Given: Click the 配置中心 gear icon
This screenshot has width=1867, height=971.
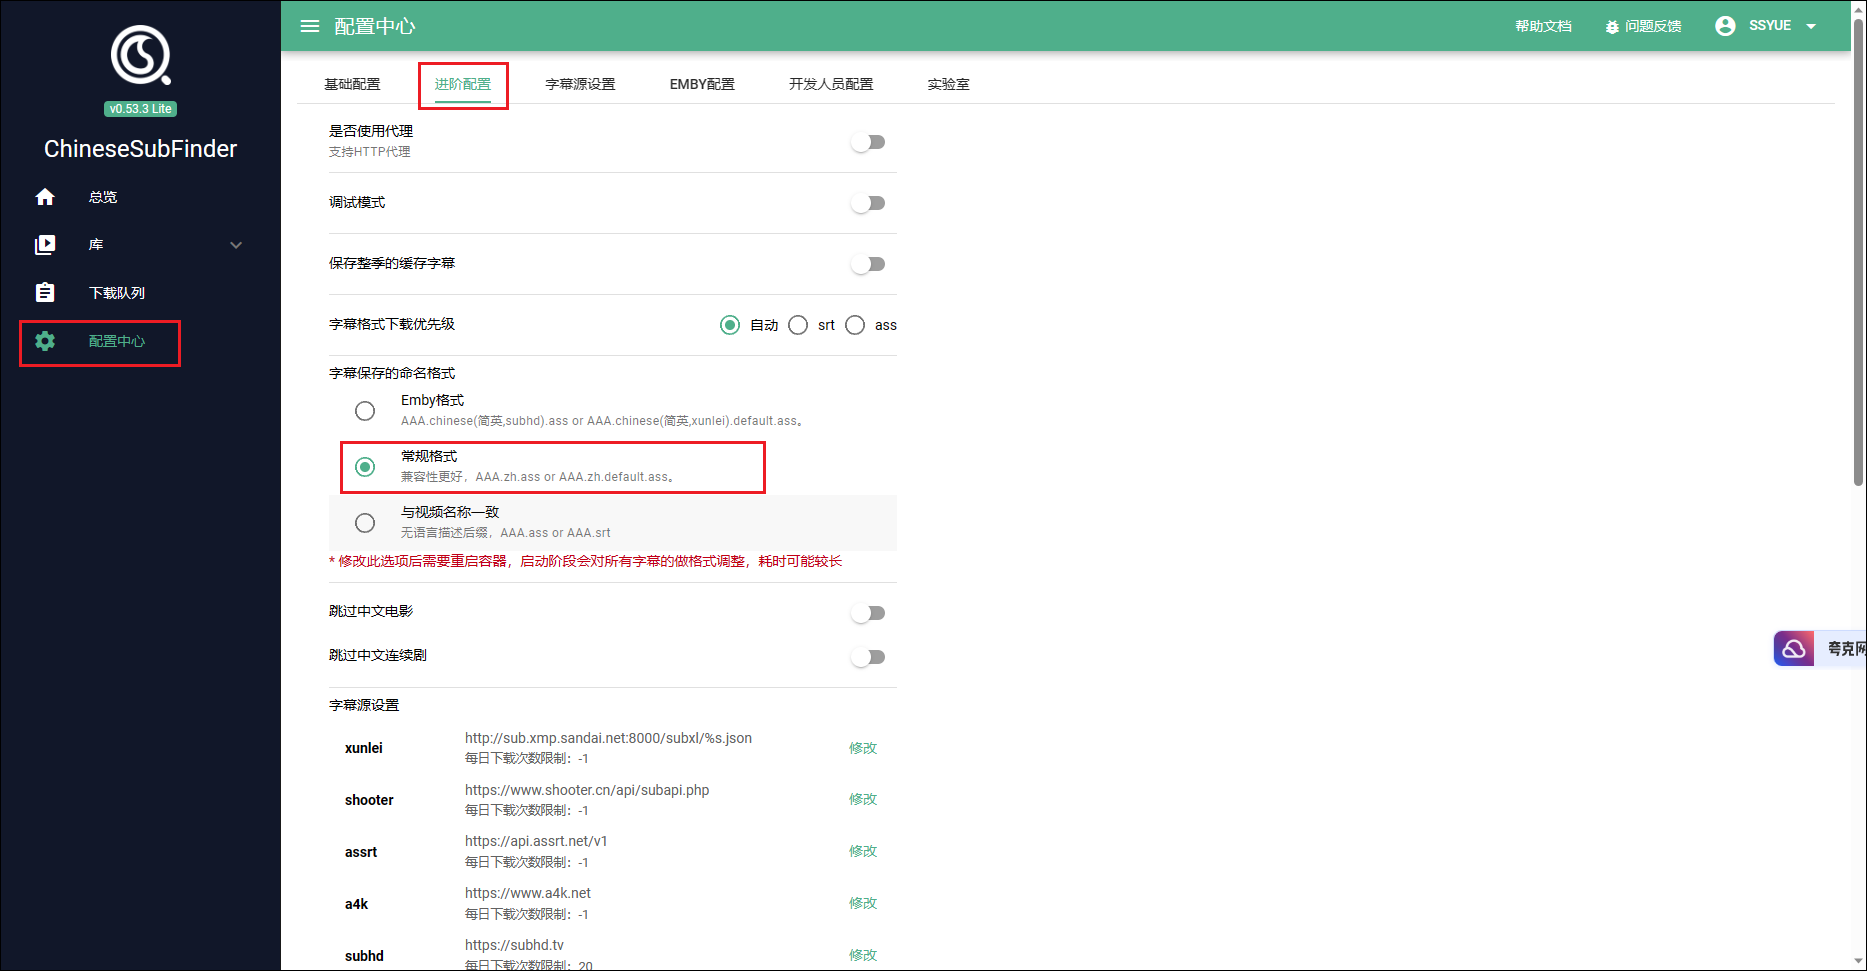Looking at the screenshot, I should pyautogui.click(x=45, y=341).
